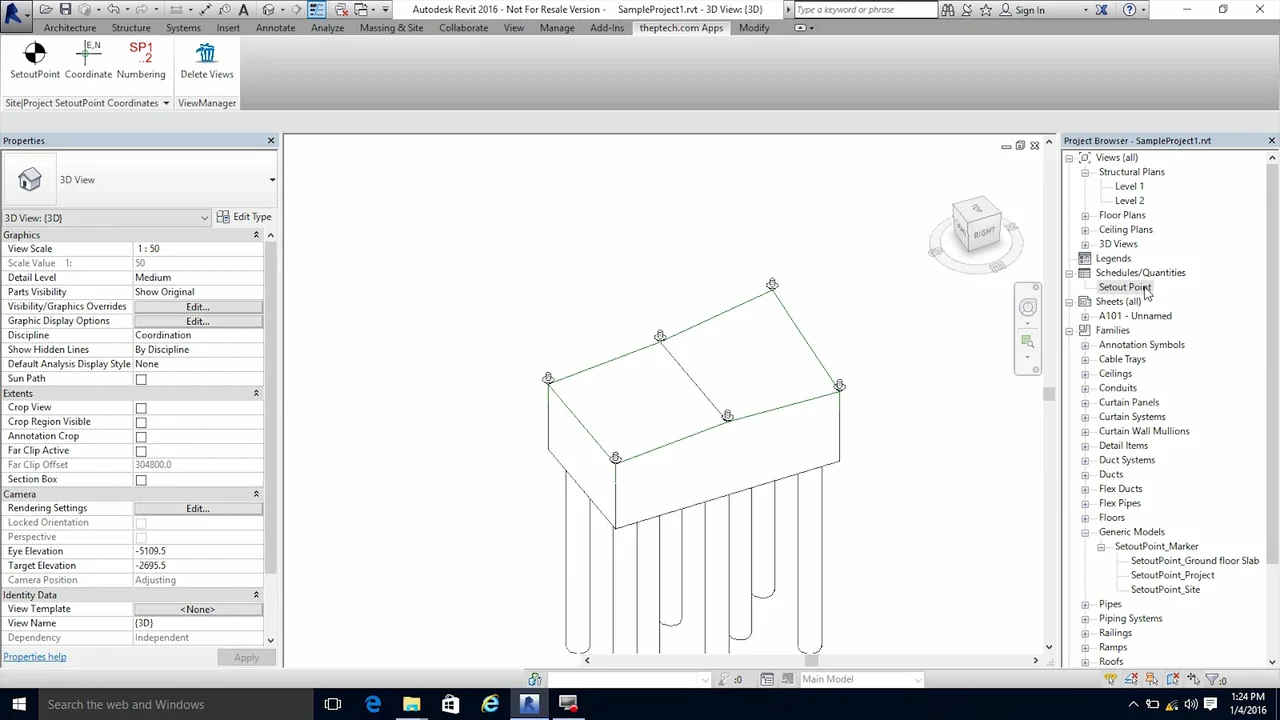
Task: Tick the Crop View checkbox
Action: click(141, 408)
